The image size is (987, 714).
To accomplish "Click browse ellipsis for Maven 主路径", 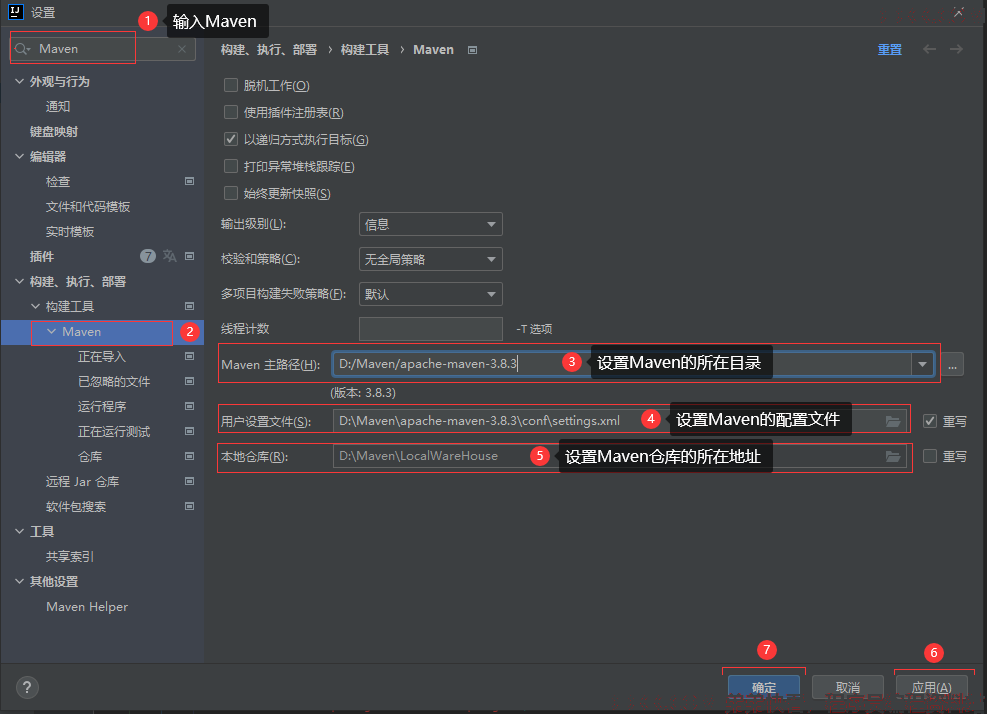I will pyautogui.click(x=952, y=364).
